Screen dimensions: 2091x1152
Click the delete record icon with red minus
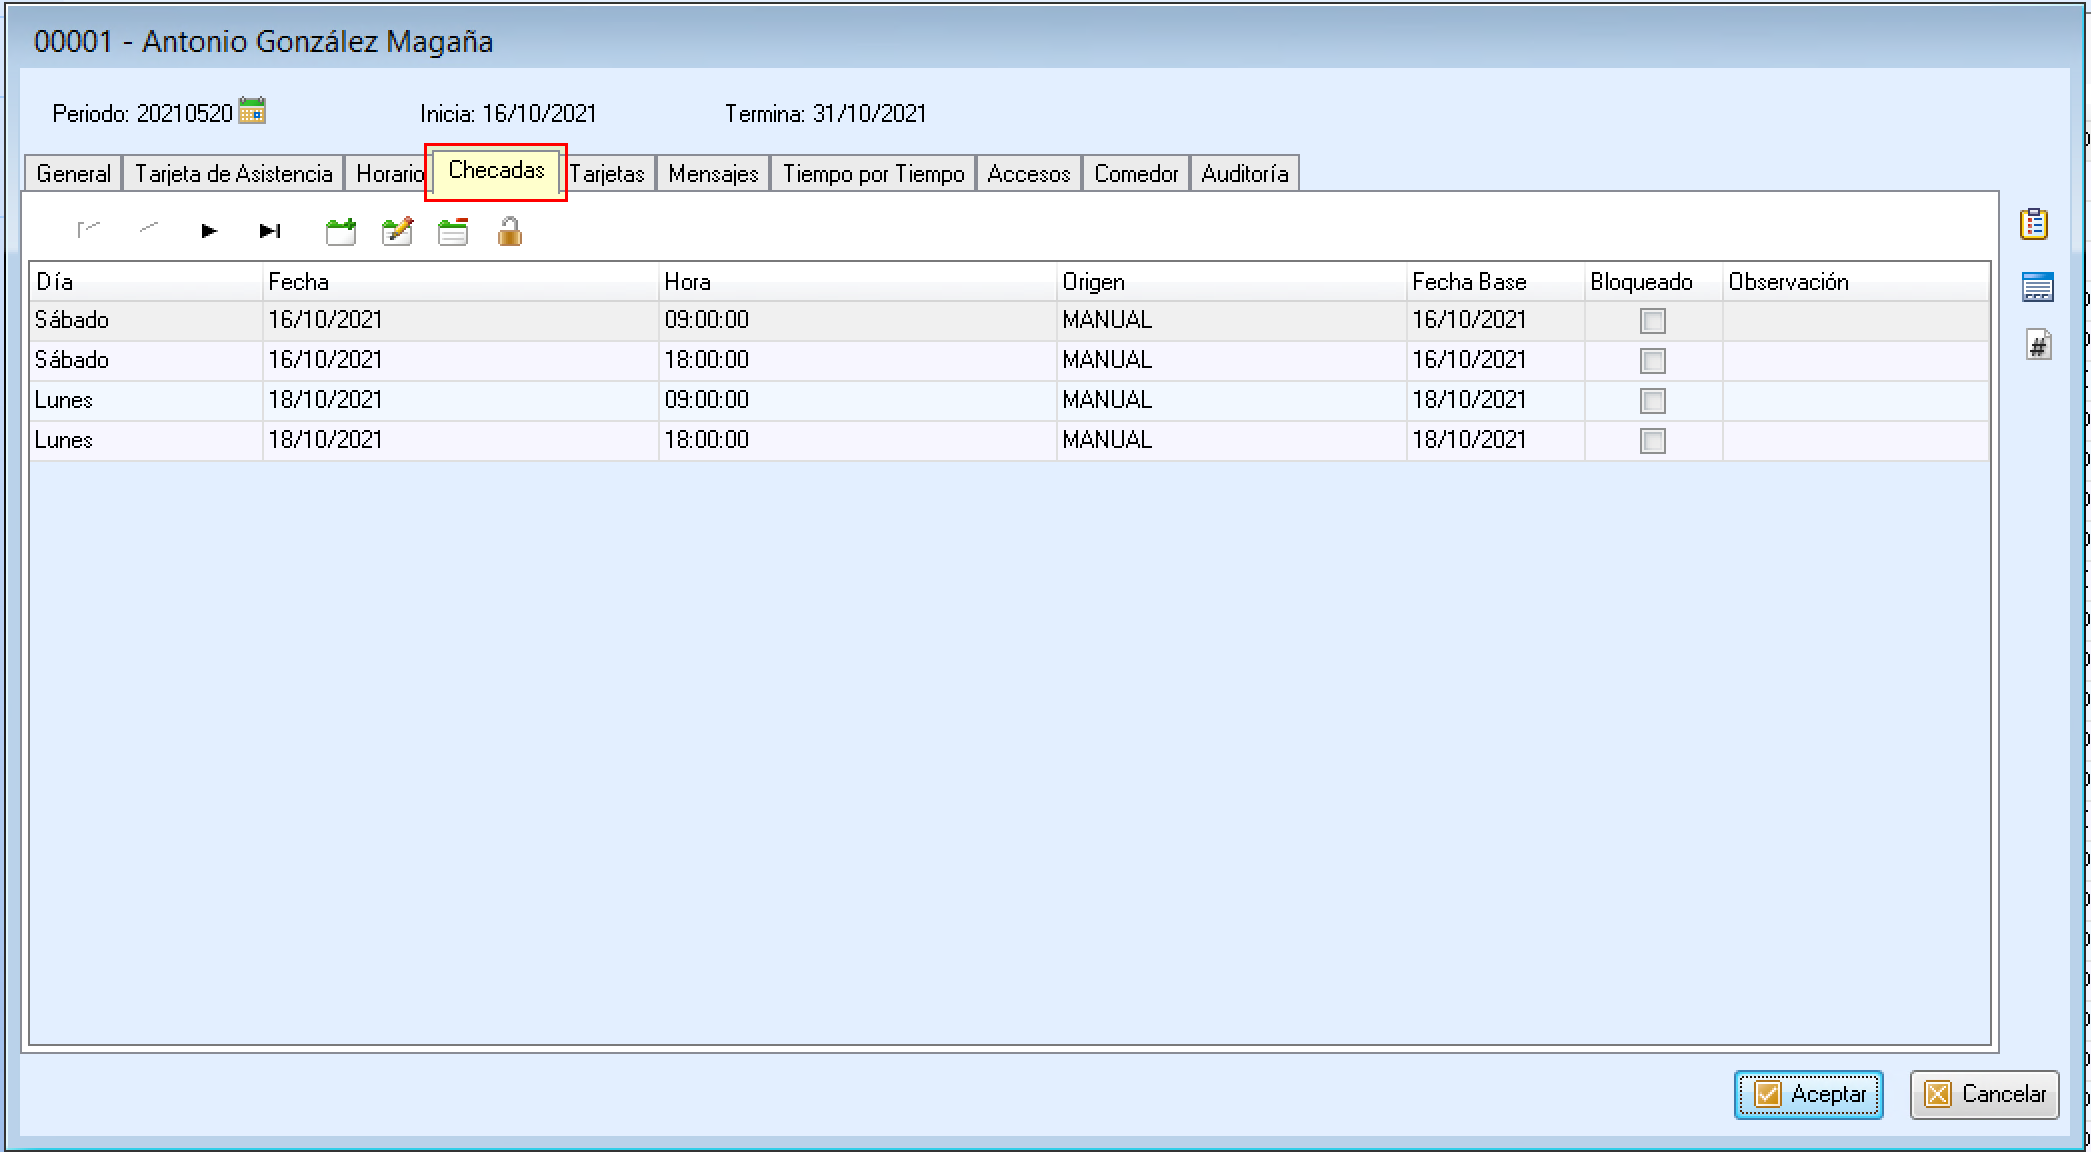[453, 232]
